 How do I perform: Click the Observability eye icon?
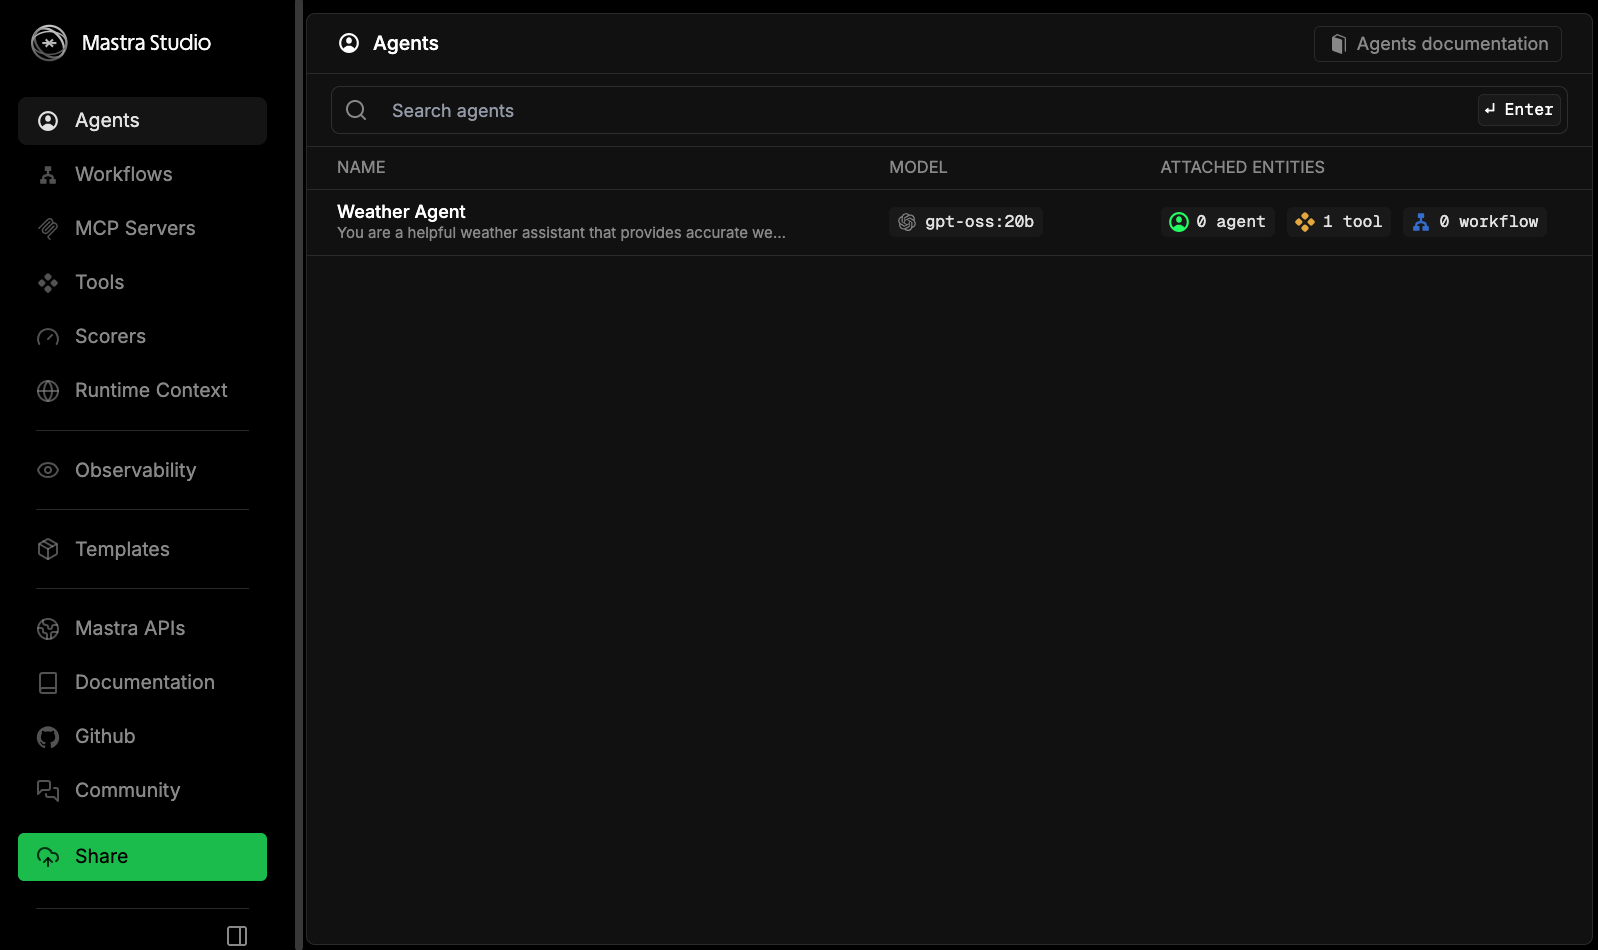point(48,470)
